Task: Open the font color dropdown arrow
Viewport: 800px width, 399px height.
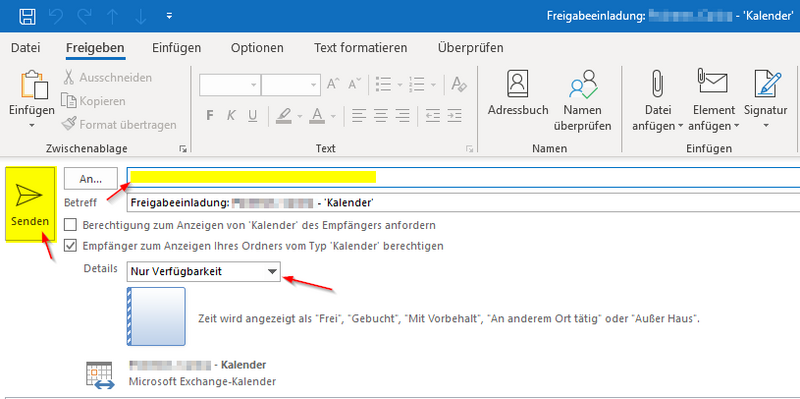Action: click(333, 116)
